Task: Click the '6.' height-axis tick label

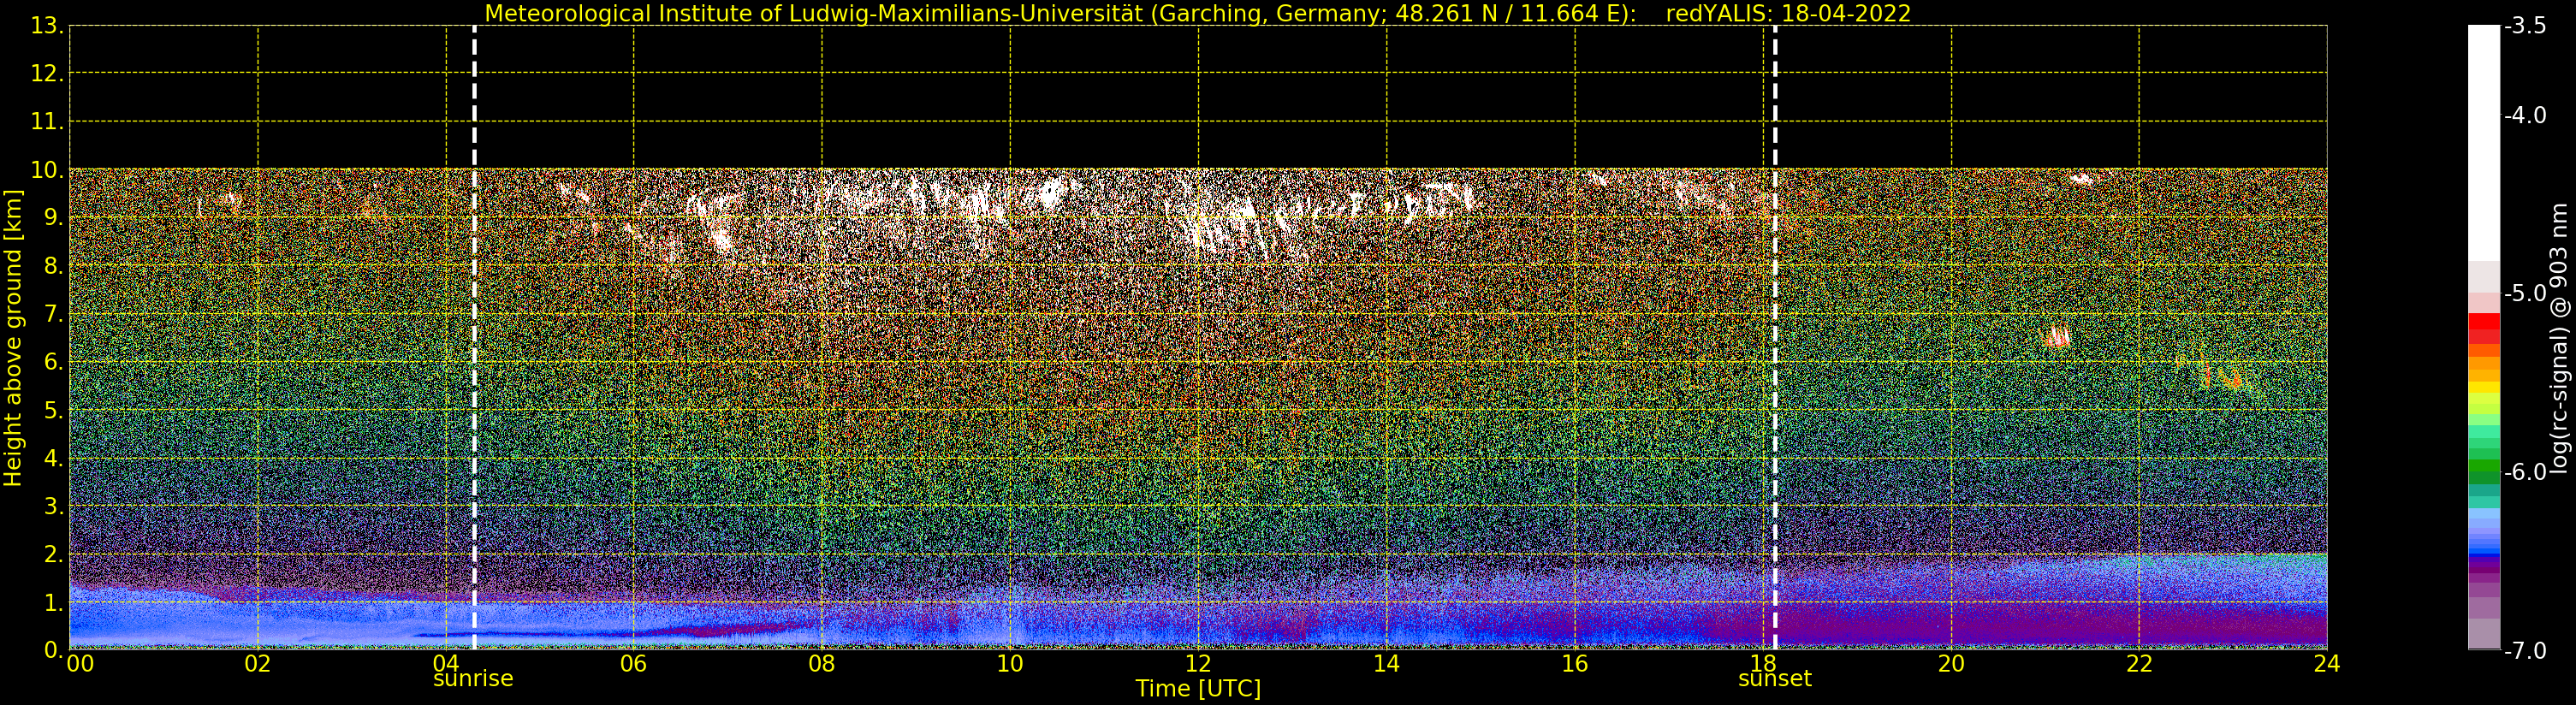Action: pyautogui.click(x=54, y=362)
